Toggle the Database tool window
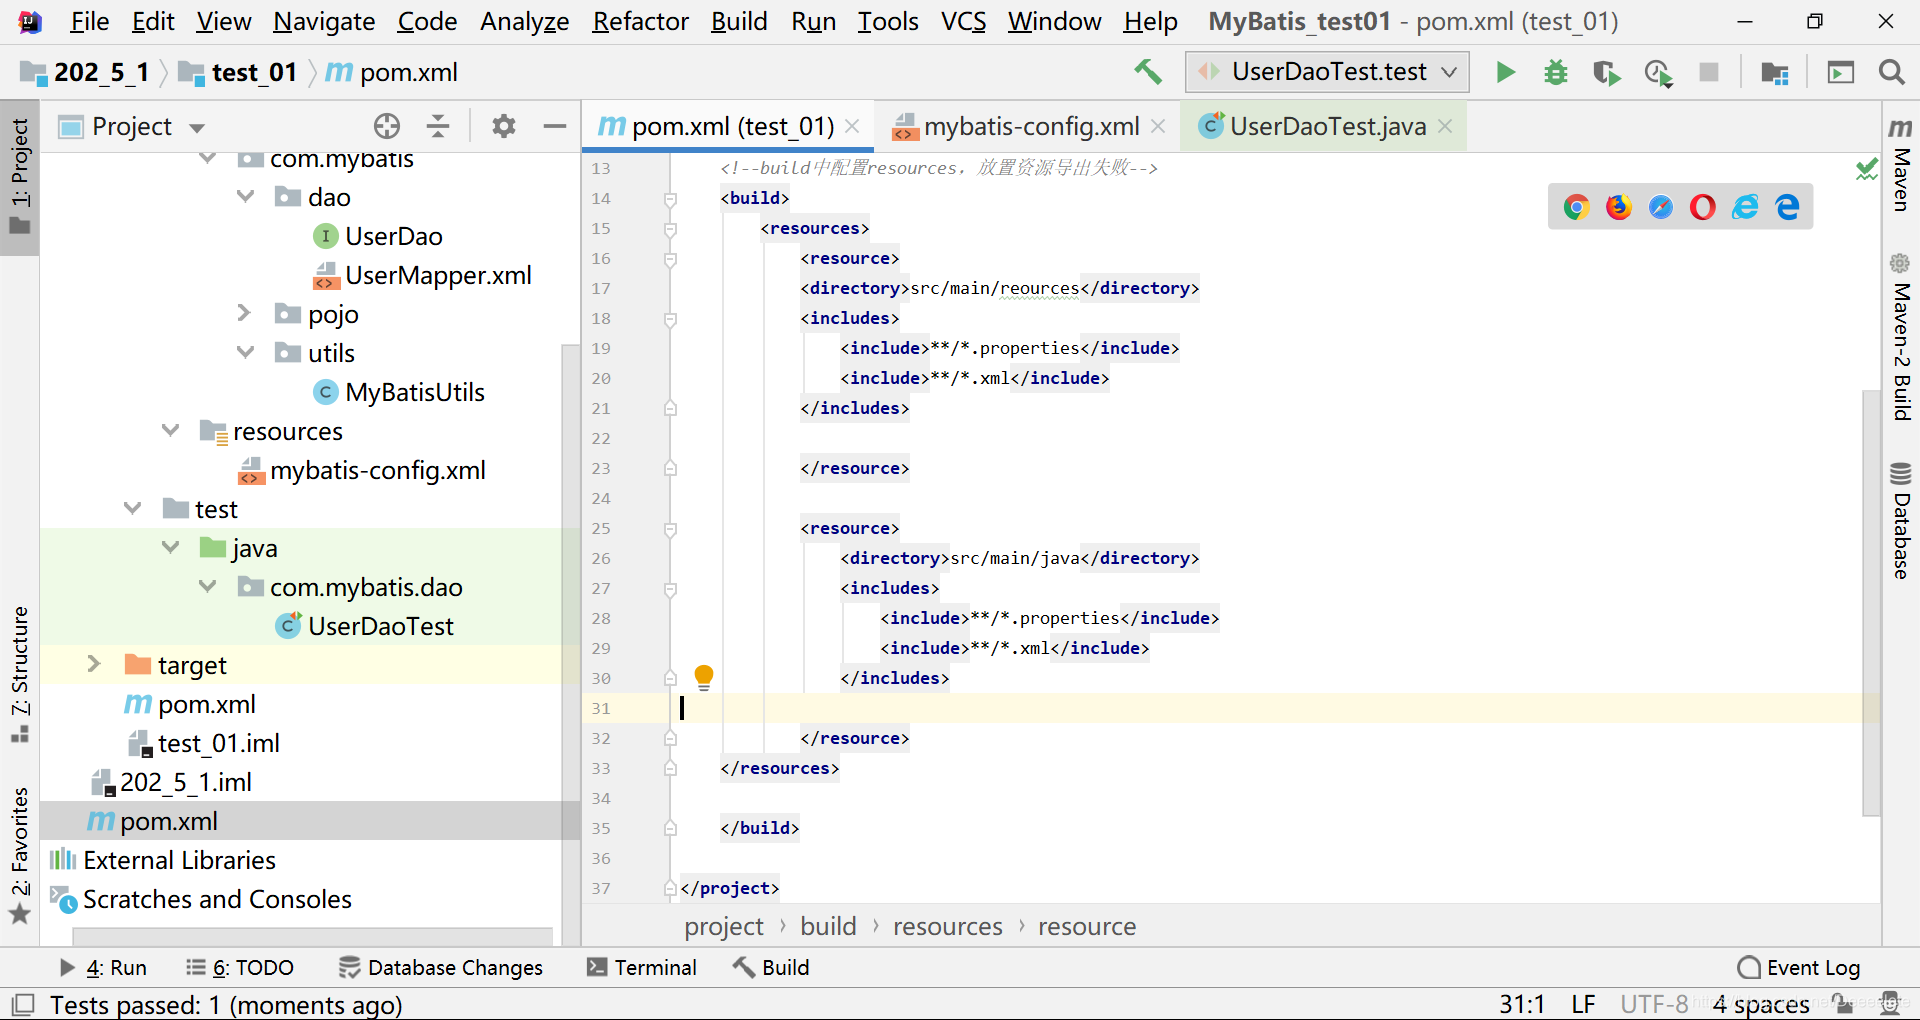 (1901, 520)
